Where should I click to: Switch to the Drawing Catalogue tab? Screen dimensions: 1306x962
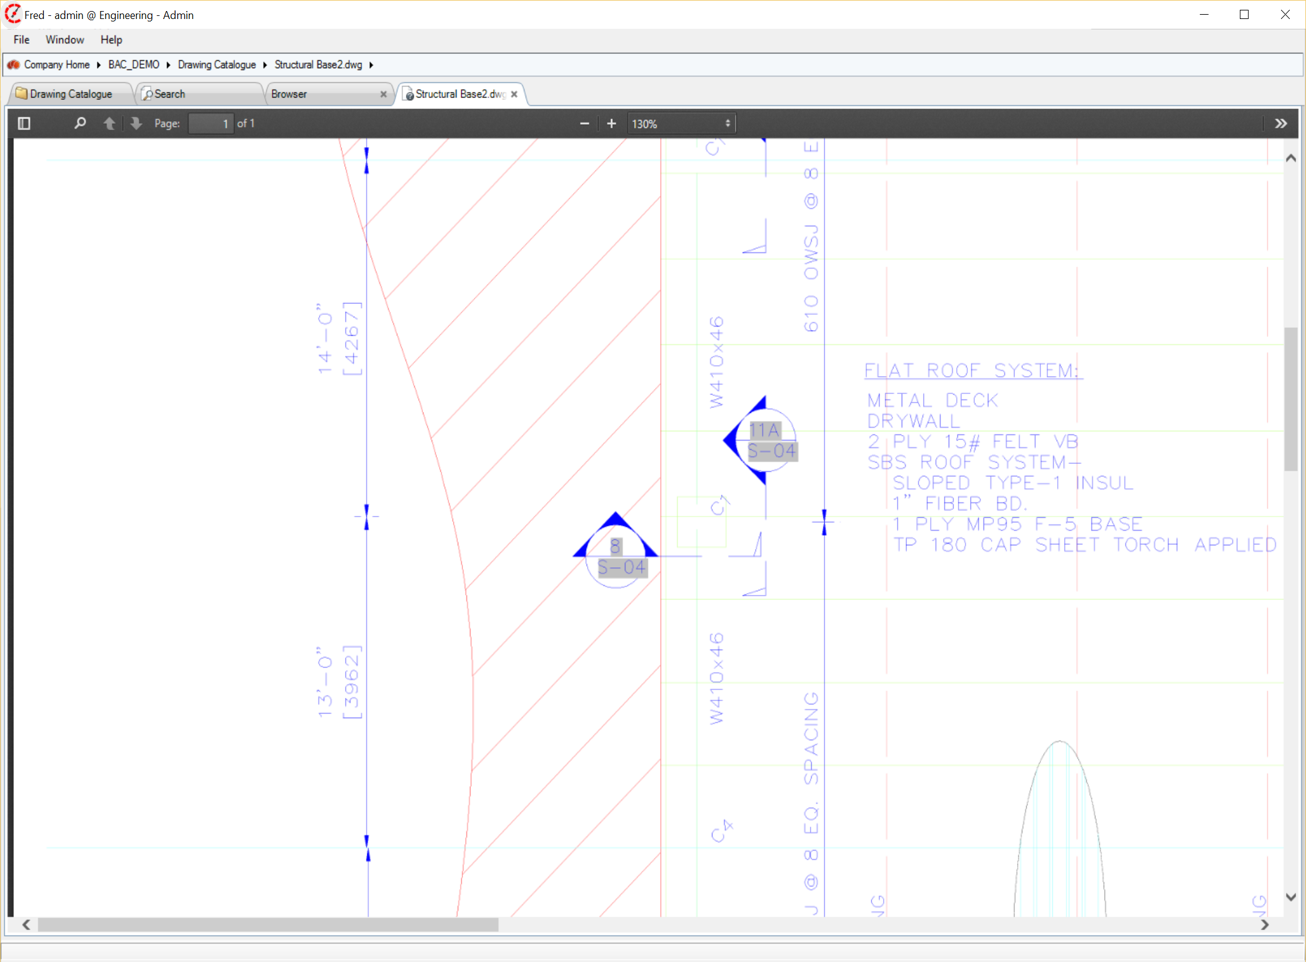(x=70, y=94)
